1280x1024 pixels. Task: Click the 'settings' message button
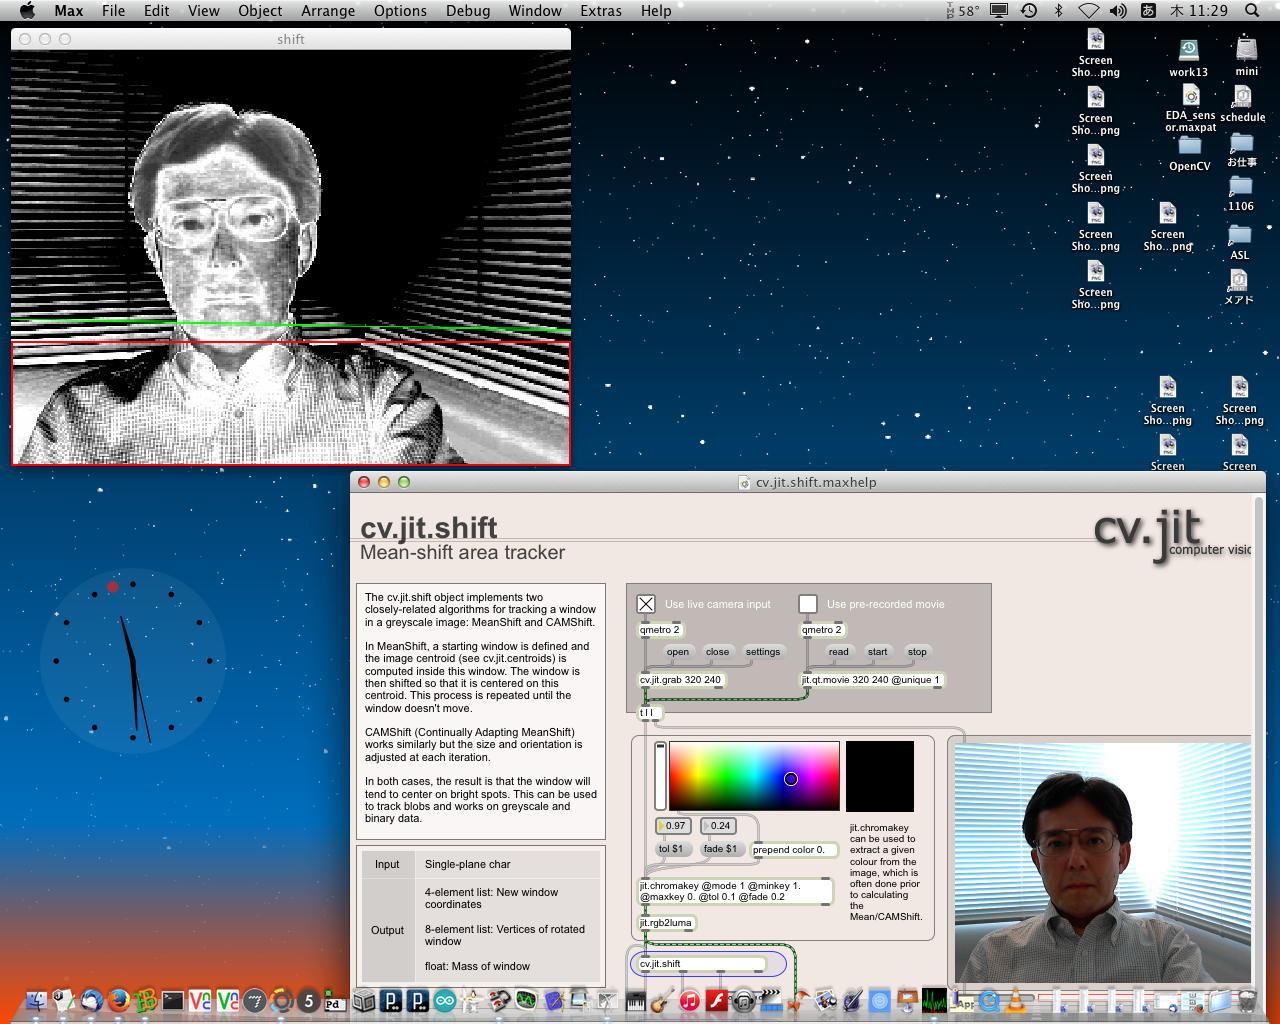pos(762,652)
